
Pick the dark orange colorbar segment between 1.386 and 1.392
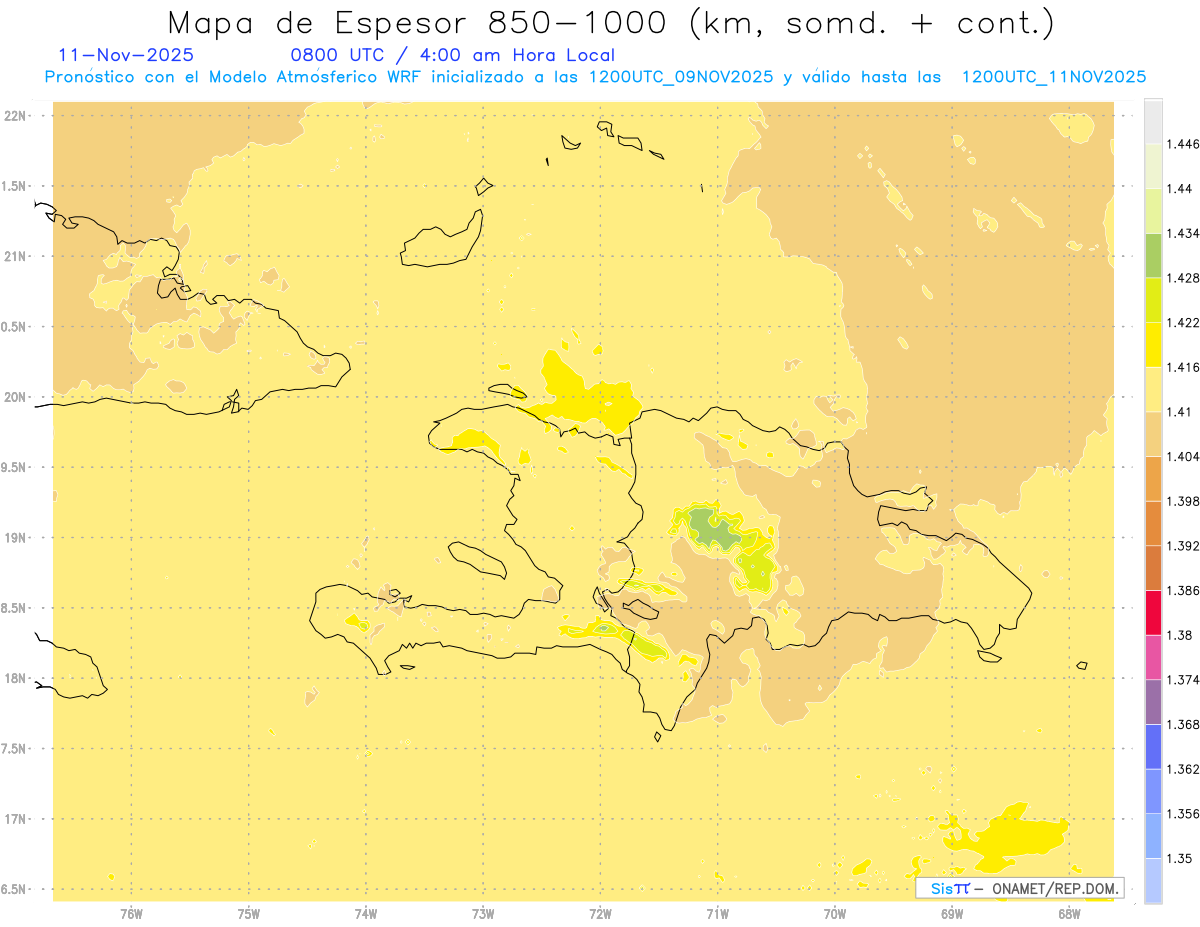(x=1153, y=568)
